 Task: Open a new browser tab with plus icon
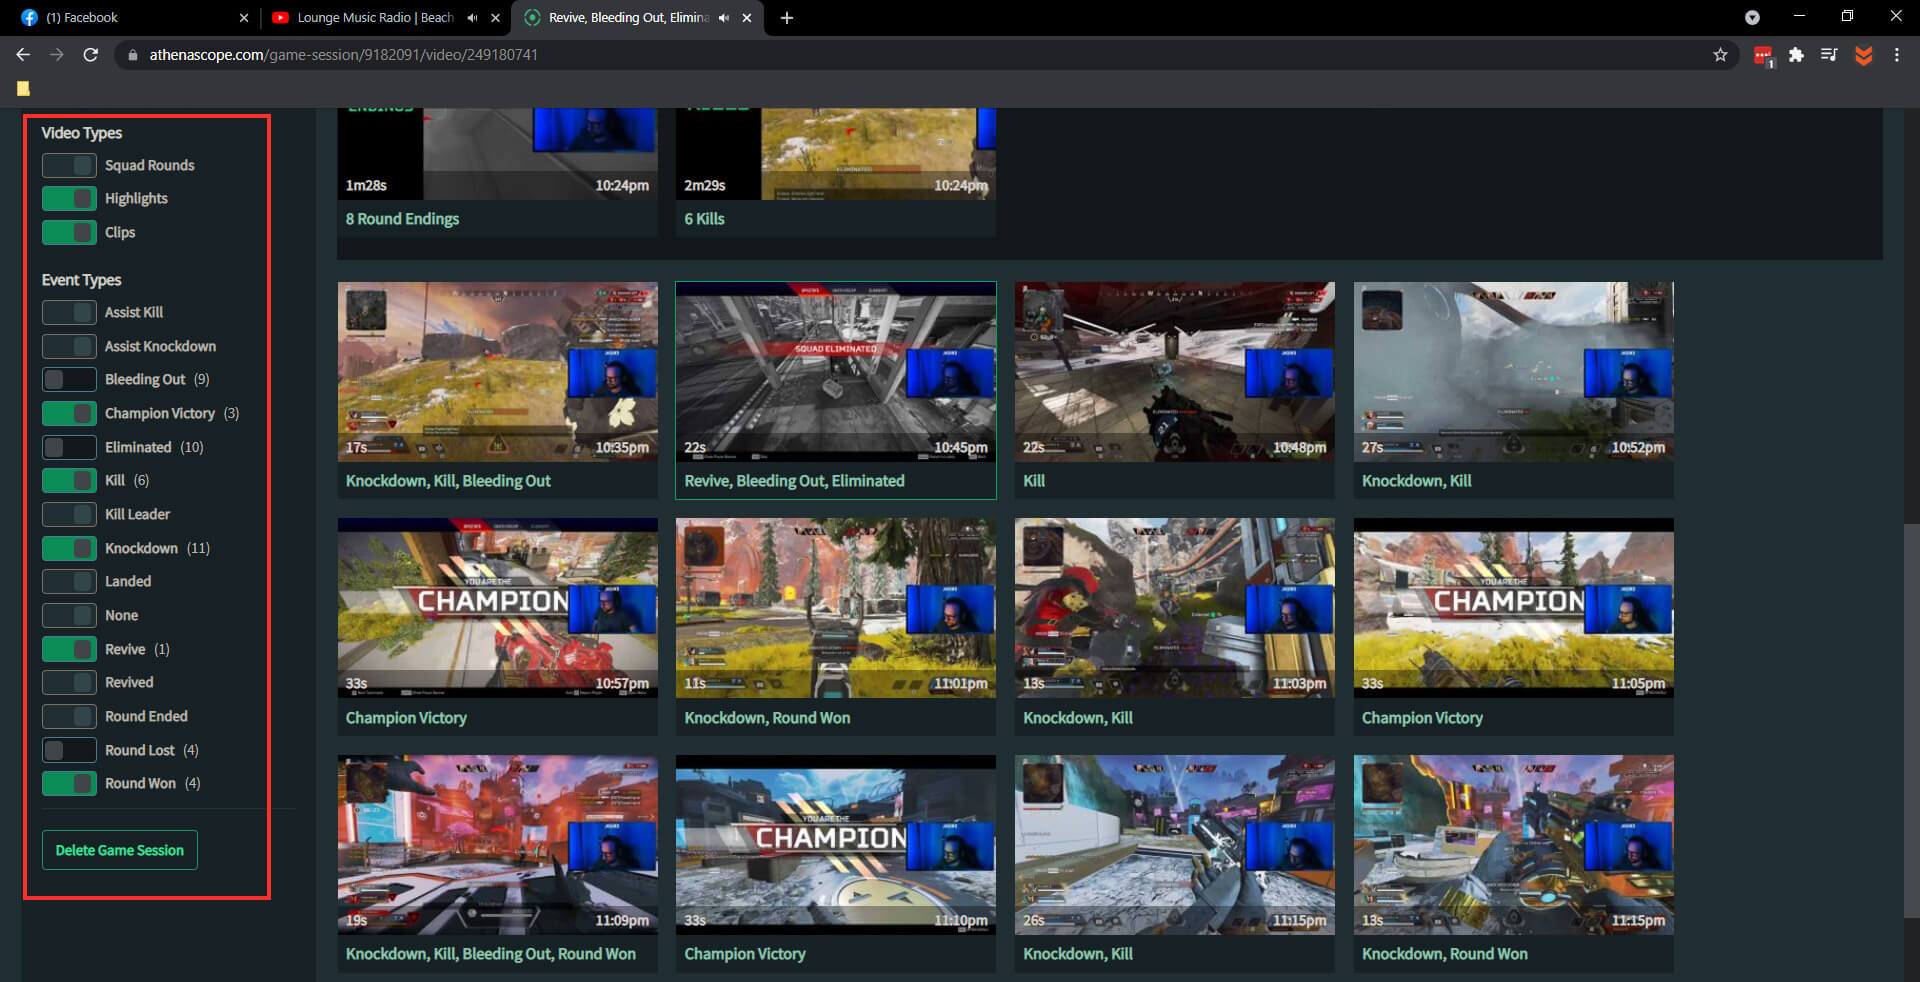pyautogui.click(x=787, y=18)
